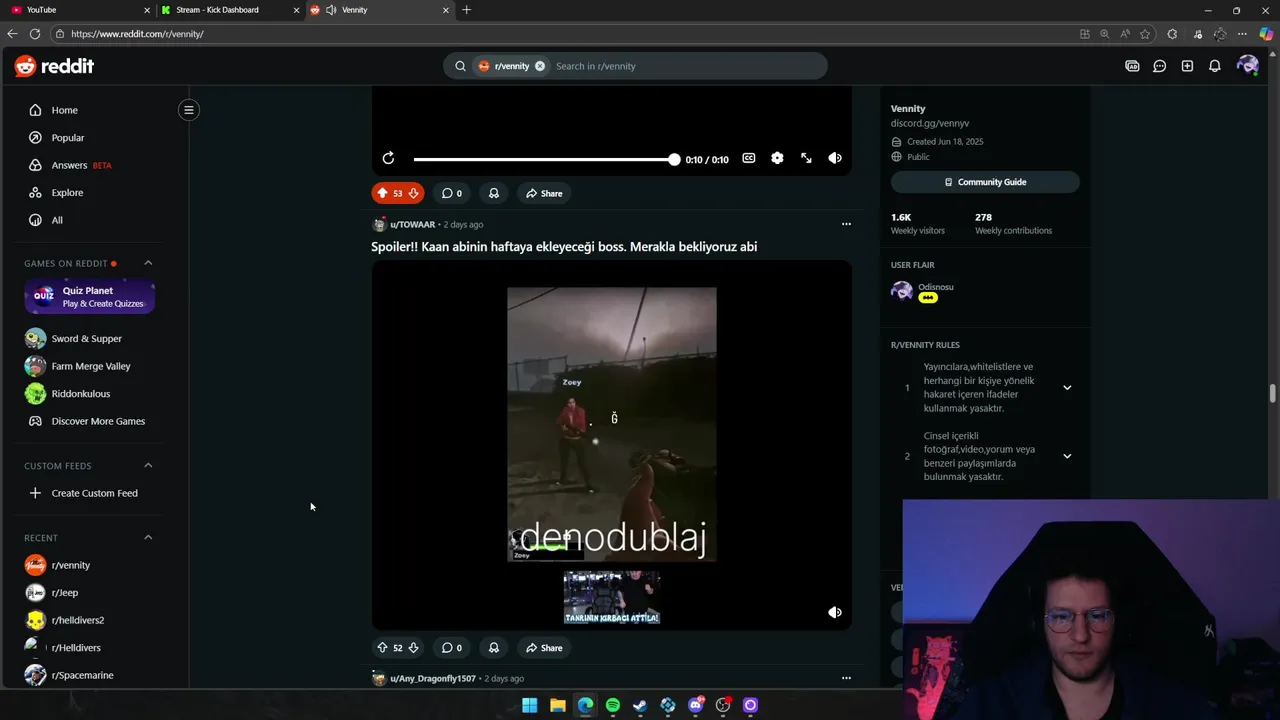Viewport: 1280px width, 720px height.
Task: Open the Community Guide
Action: coord(985,182)
